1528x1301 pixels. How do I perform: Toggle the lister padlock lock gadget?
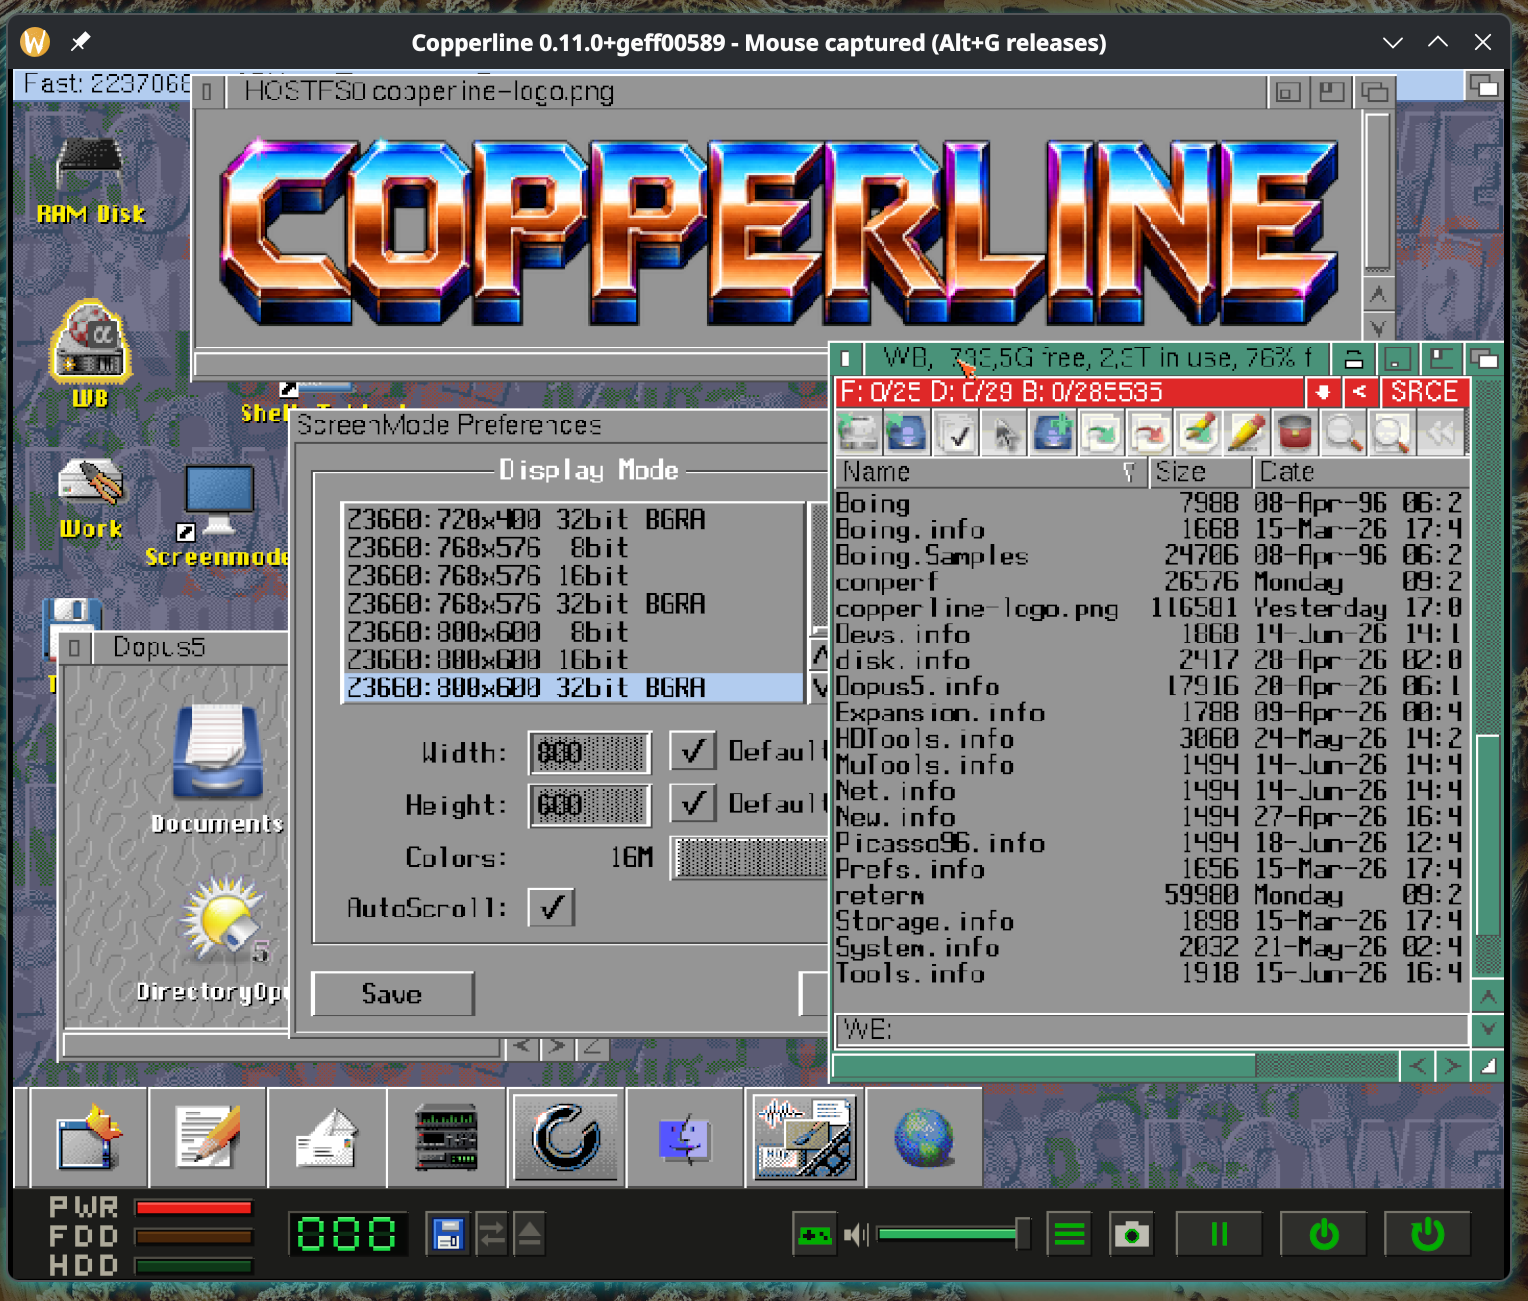click(x=1353, y=358)
